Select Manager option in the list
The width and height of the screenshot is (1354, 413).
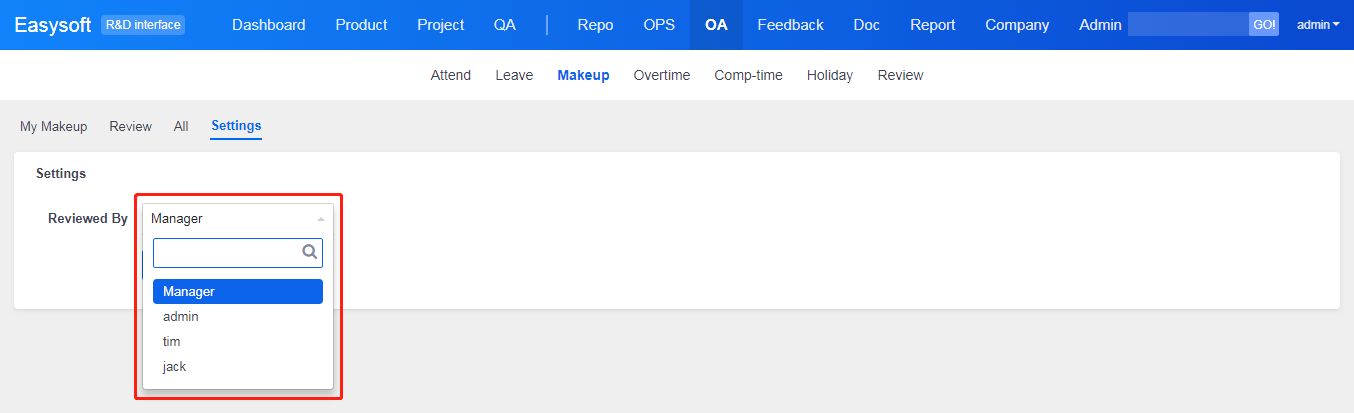238,291
